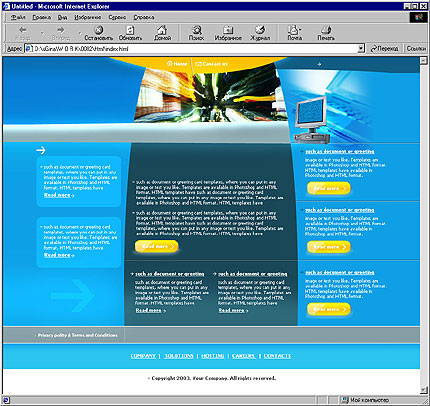This screenshot has height=406, width=430.
Task: Click yellow Read more button in bottom right section
Action: pyautogui.click(x=329, y=309)
